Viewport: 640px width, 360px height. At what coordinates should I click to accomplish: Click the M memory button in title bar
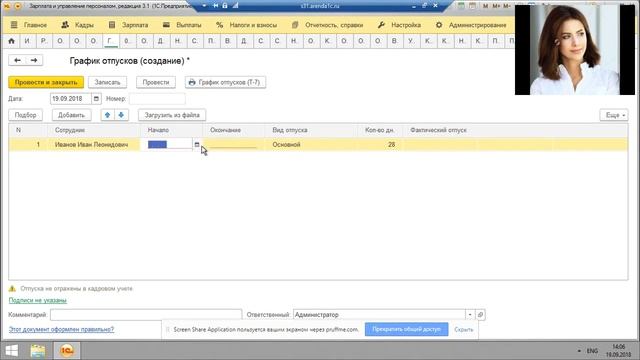pos(485,6)
